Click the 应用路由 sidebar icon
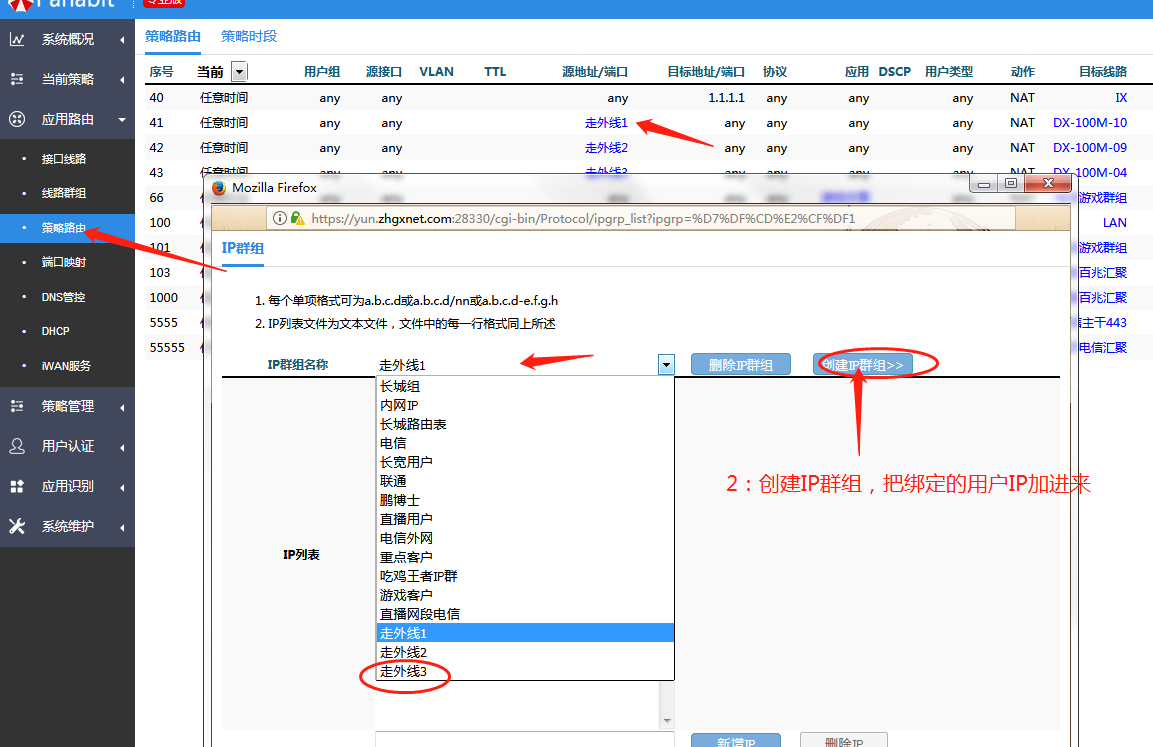This screenshot has width=1153, height=747. pos(17,119)
